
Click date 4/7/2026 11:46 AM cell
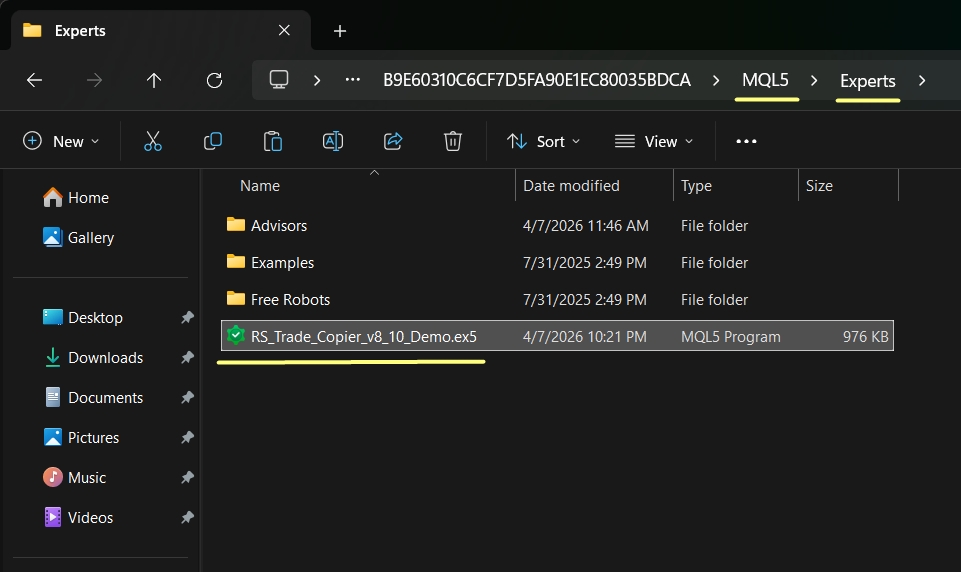(x=585, y=226)
